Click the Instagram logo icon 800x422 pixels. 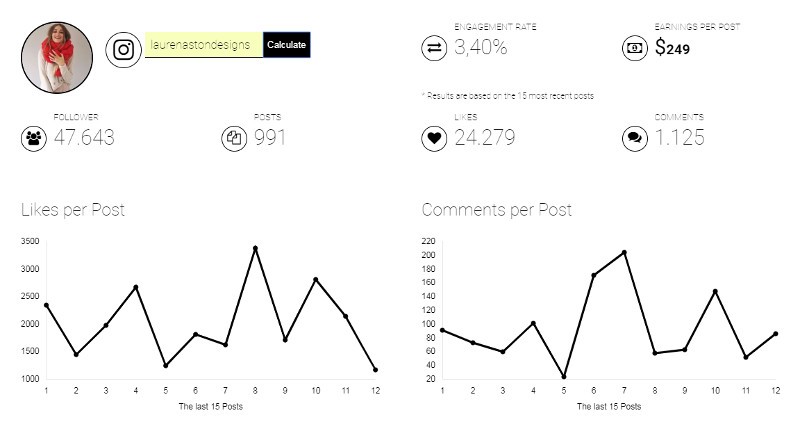click(123, 49)
